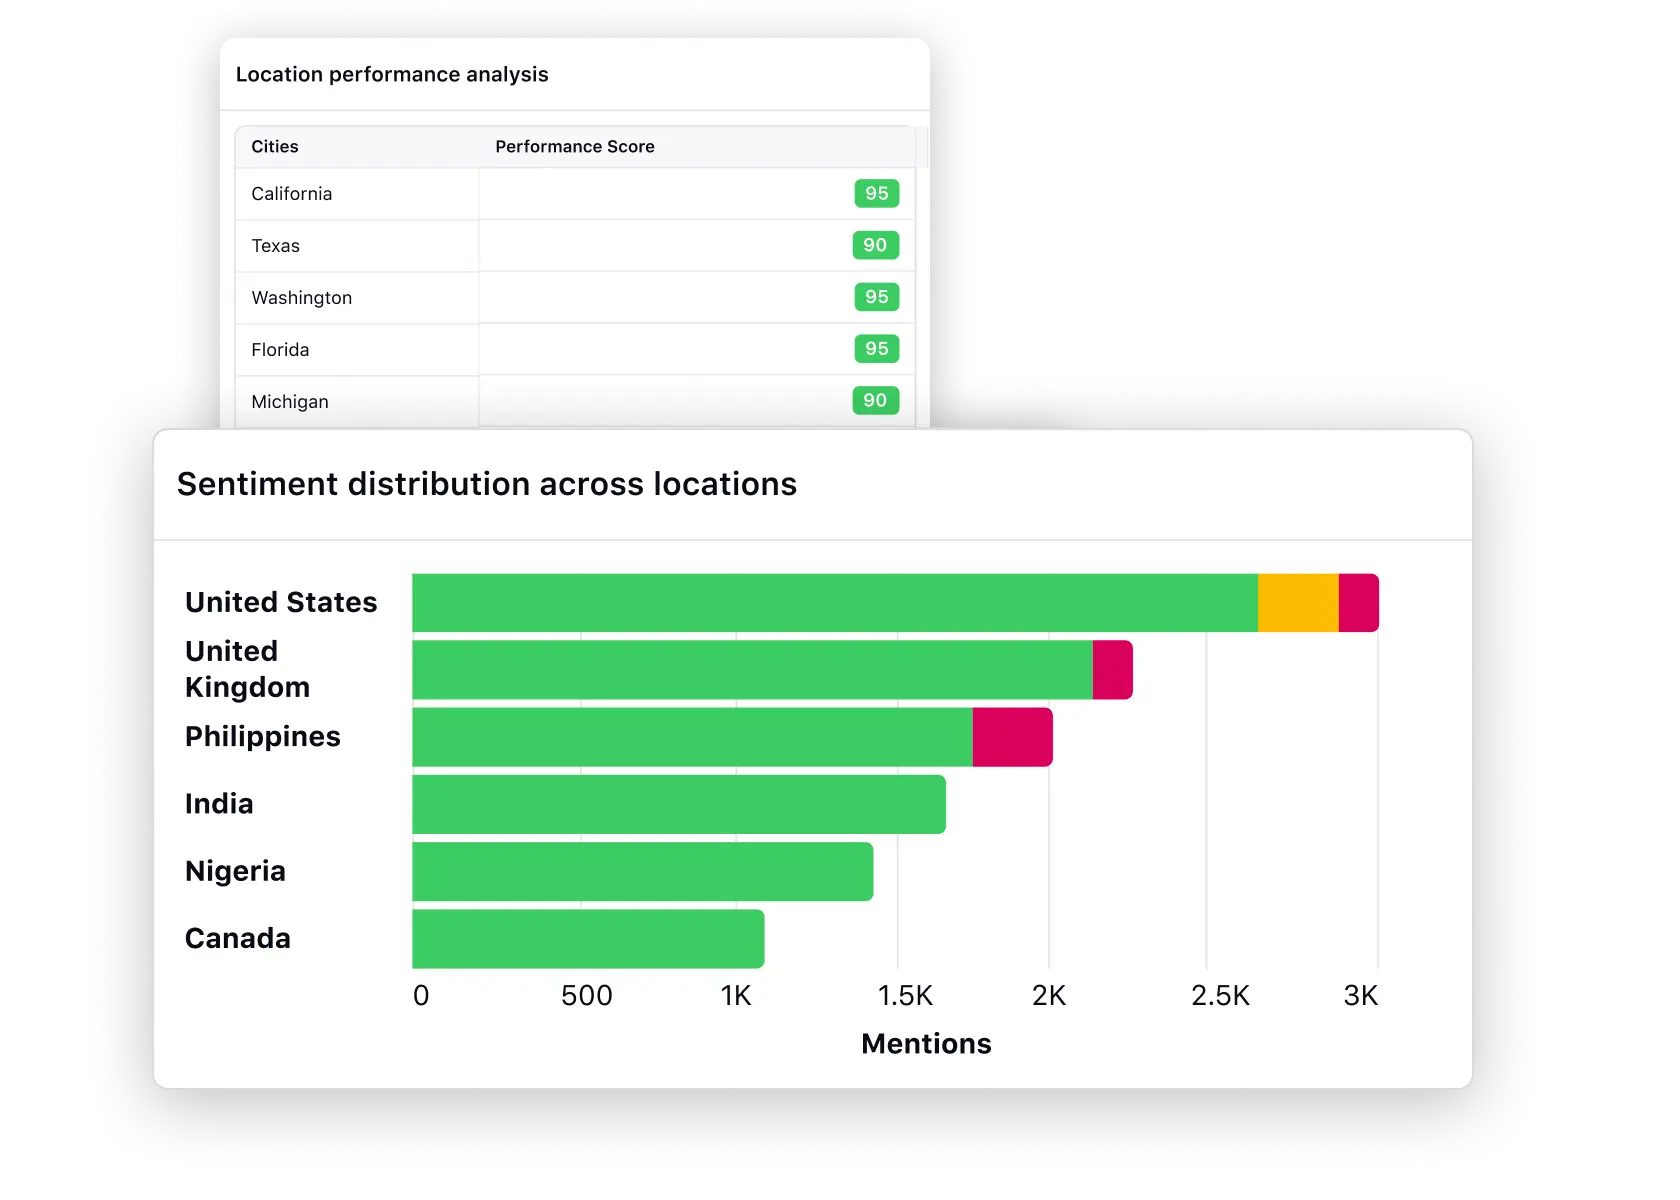Click the yellow segment of the United States bar
Image resolution: width=1680 pixels, height=1200 pixels.
[1297, 601]
